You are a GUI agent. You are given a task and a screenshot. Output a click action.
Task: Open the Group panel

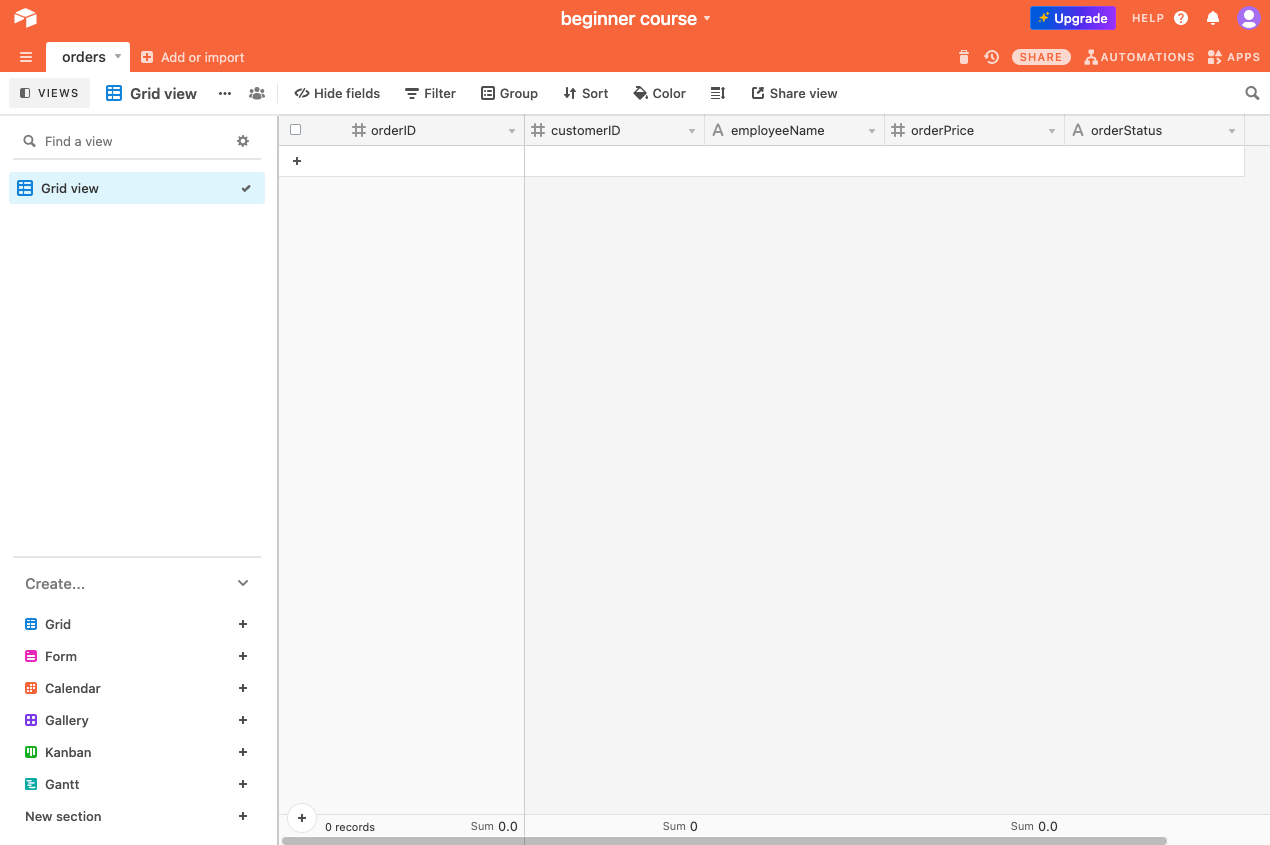coord(509,93)
